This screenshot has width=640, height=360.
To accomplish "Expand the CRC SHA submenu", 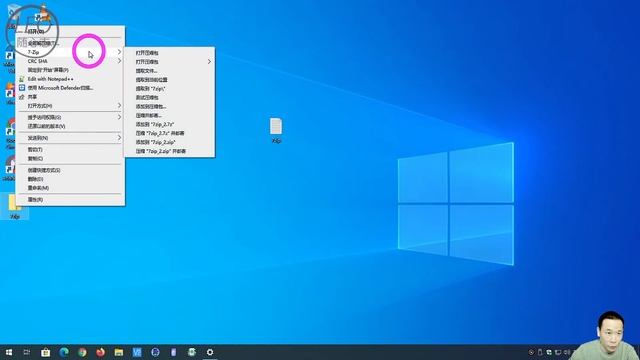I will (70, 61).
